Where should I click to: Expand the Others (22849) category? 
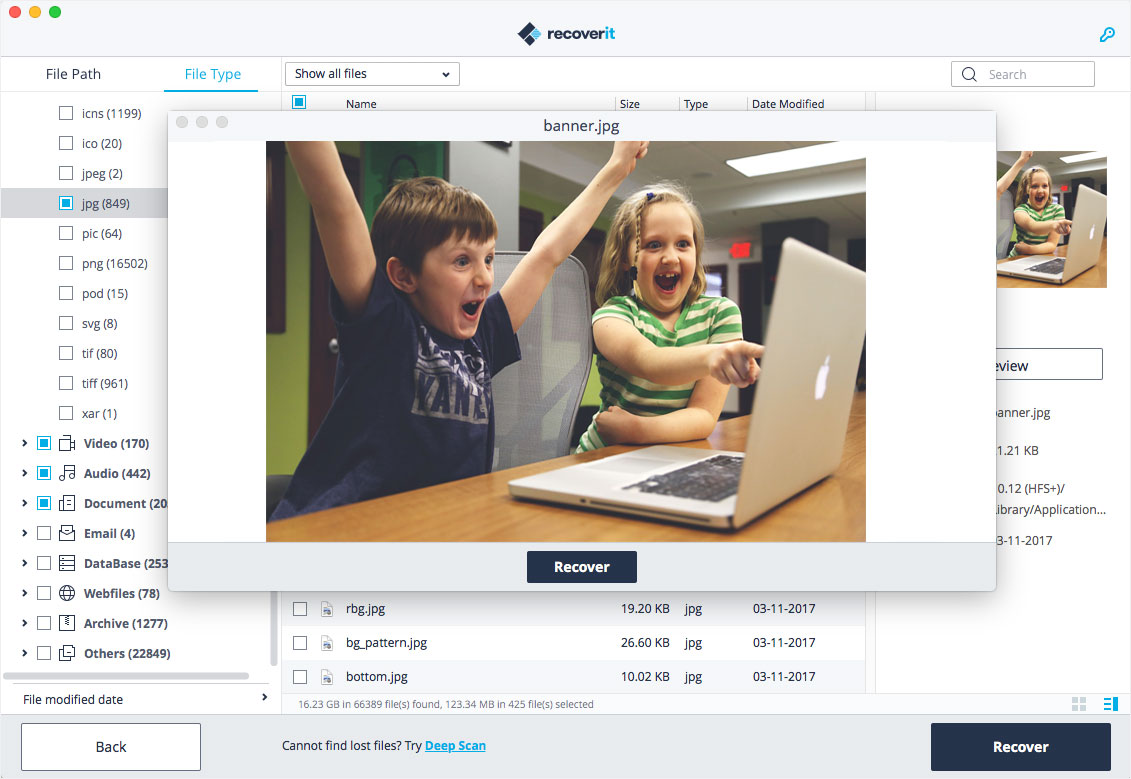click(25, 653)
